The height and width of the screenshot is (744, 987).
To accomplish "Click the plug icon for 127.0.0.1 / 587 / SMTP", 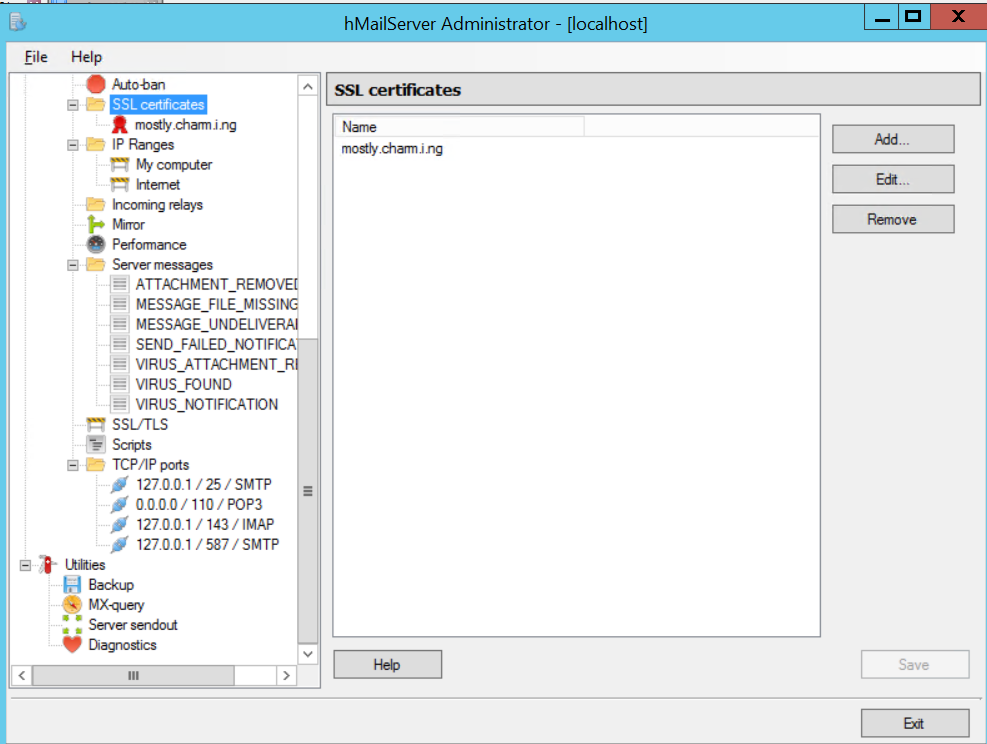I will [x=120, y=545].
